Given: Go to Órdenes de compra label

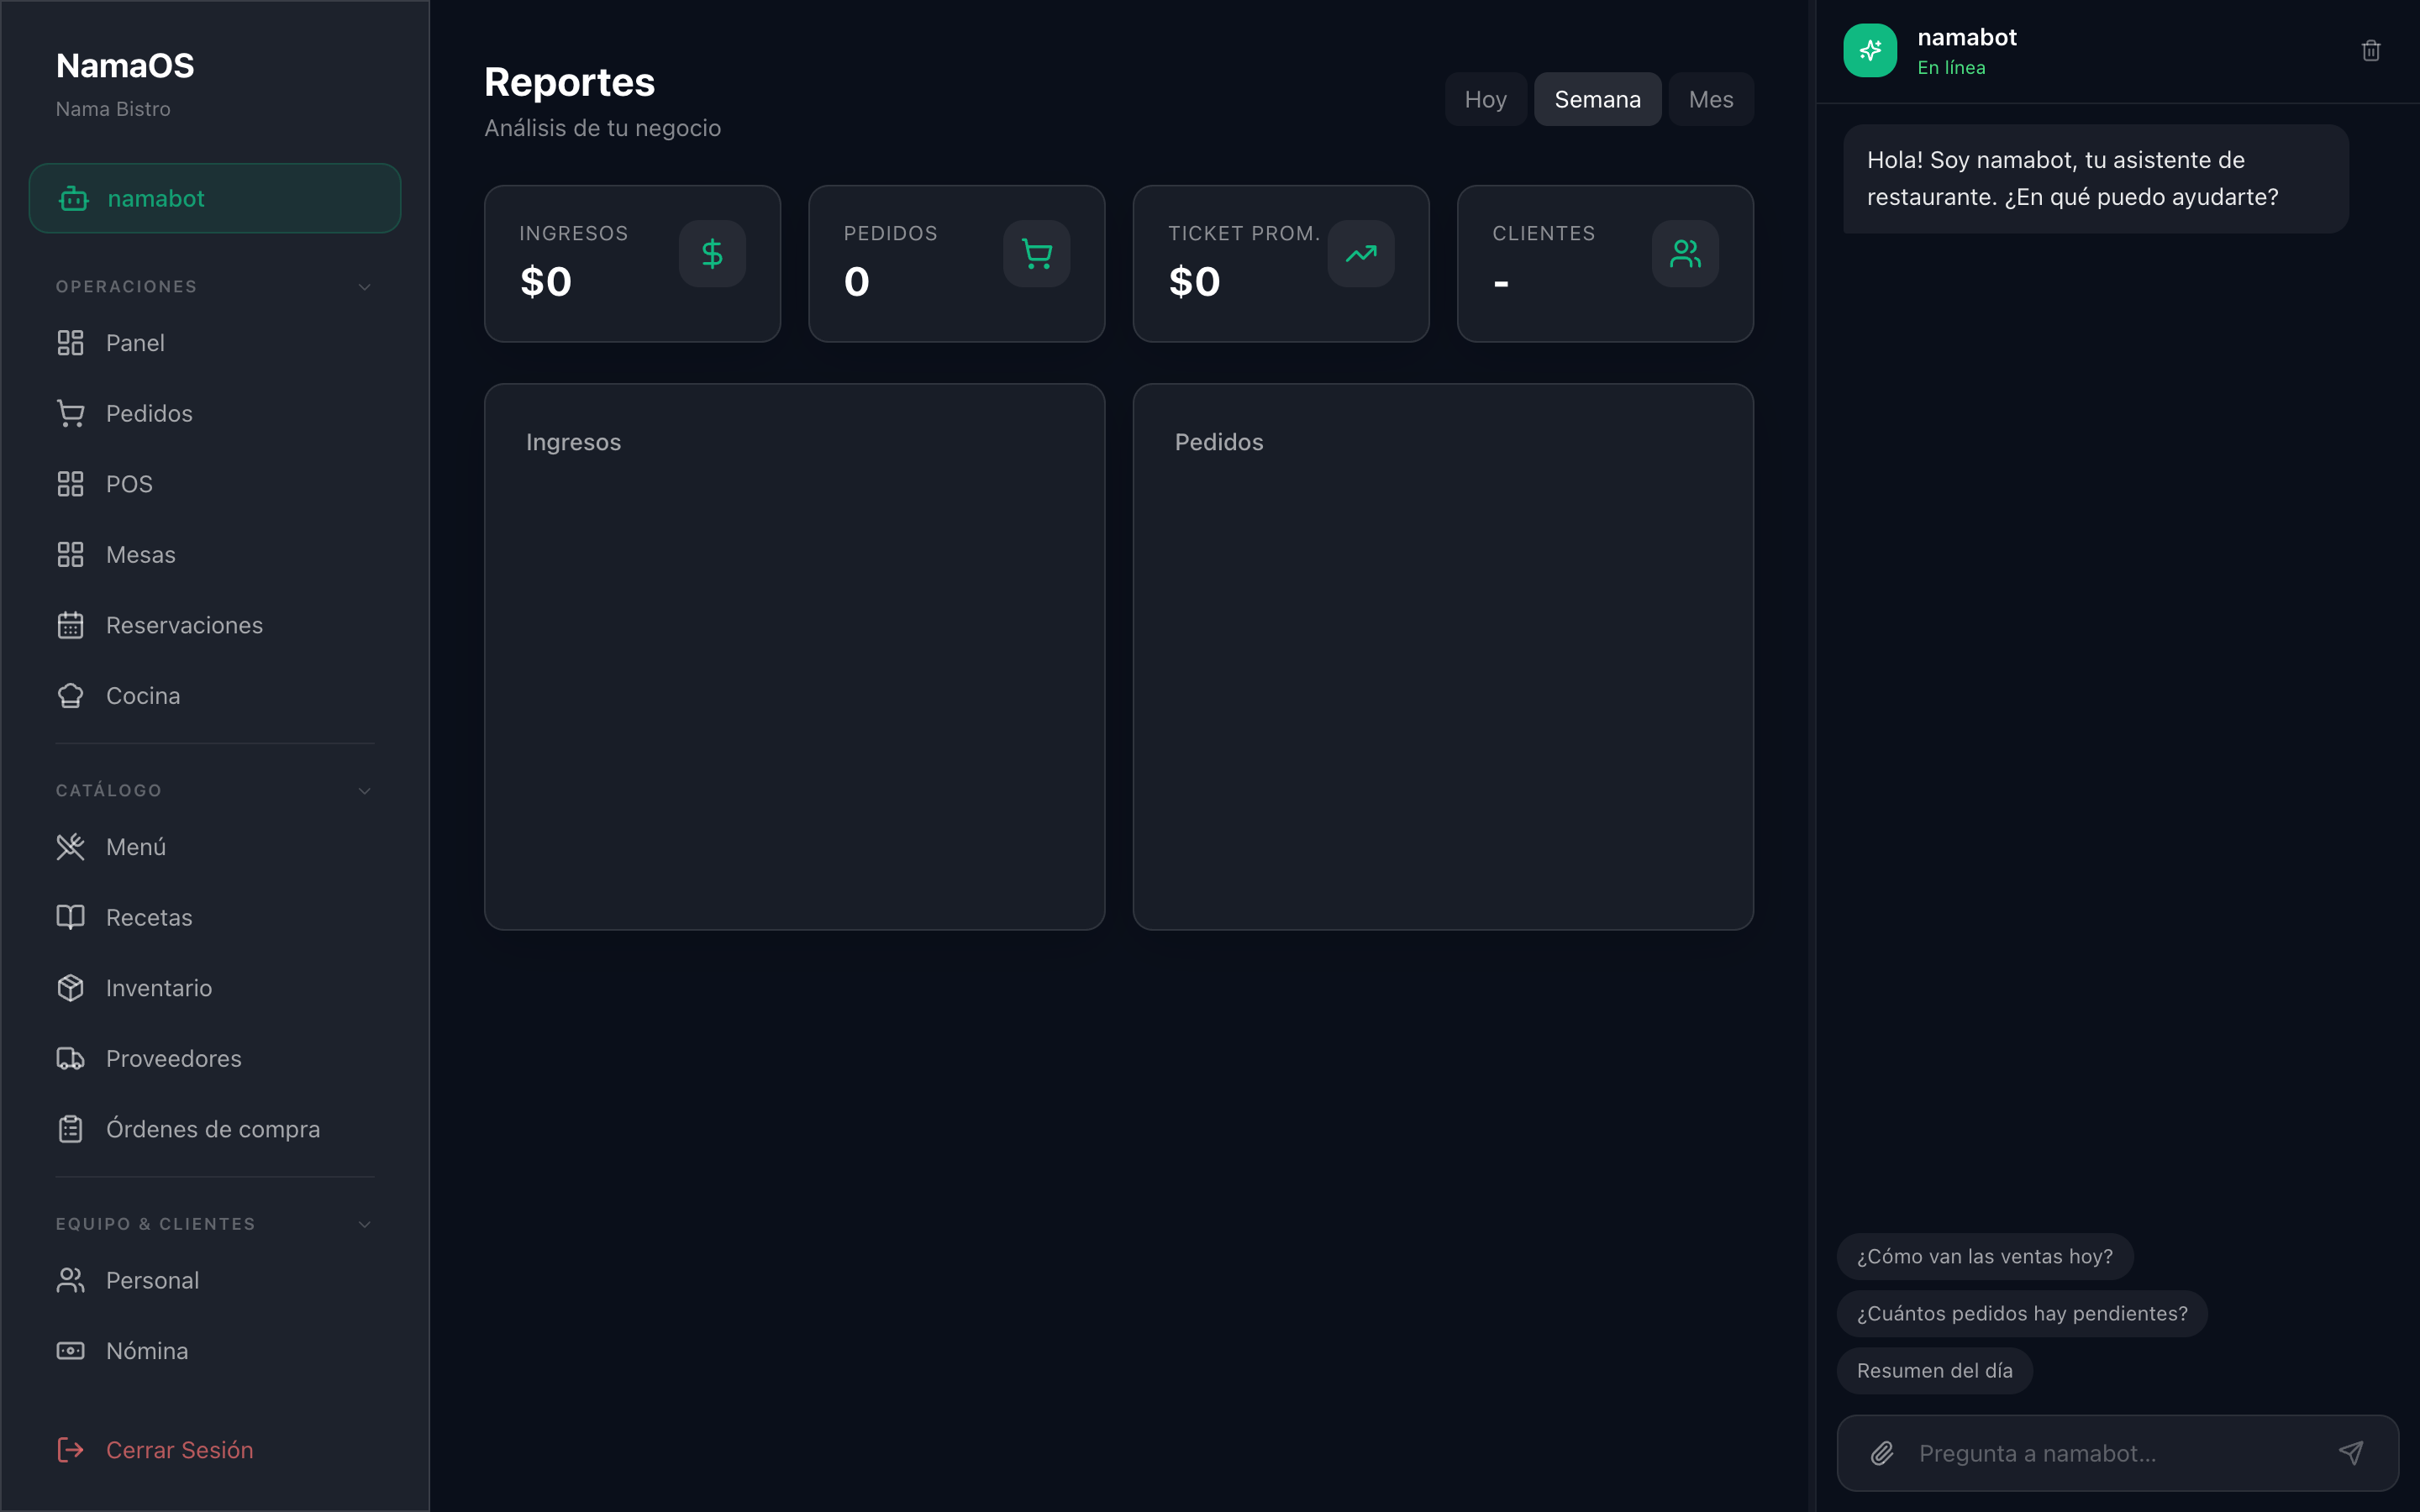Looking at the screenshot, I should (213, 1129).
